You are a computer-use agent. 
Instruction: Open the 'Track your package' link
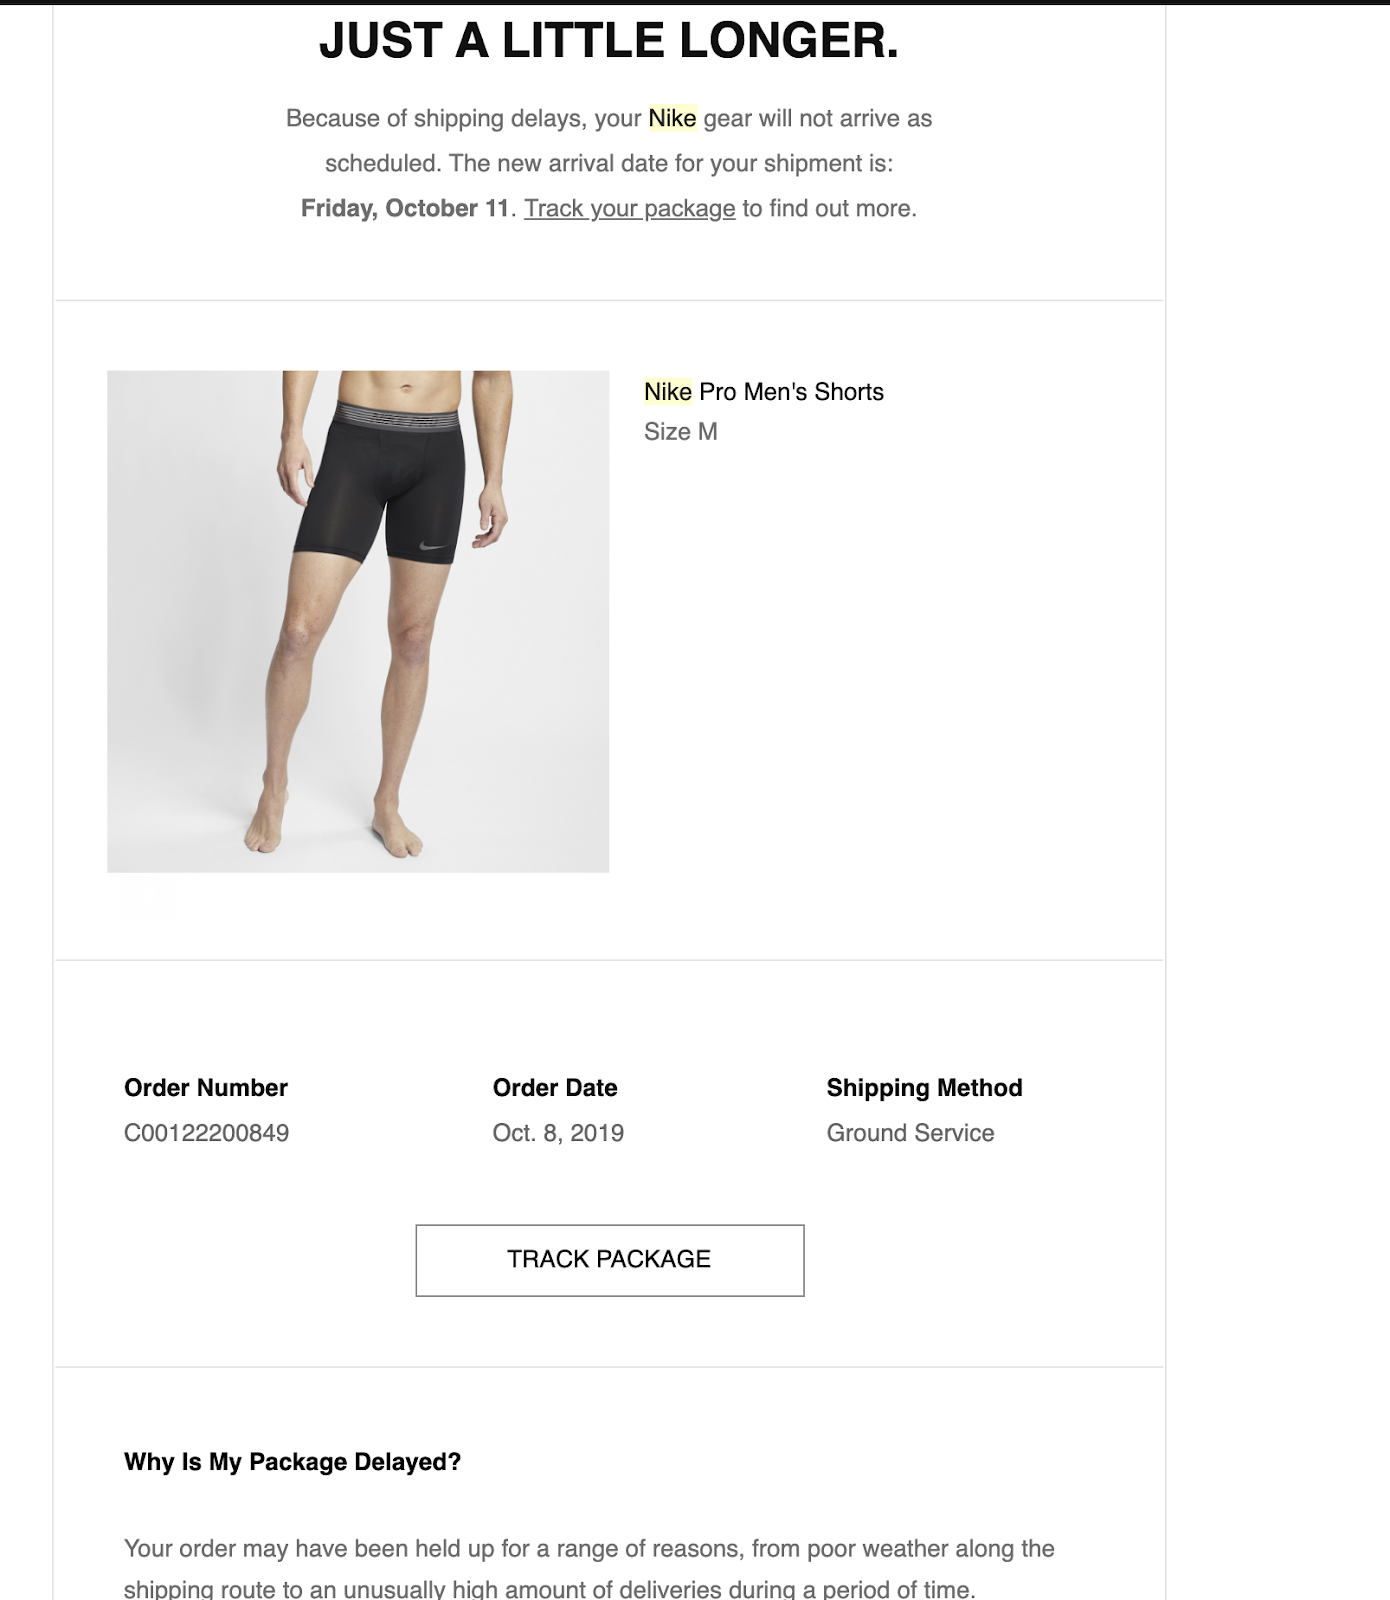tap(630, 208)
